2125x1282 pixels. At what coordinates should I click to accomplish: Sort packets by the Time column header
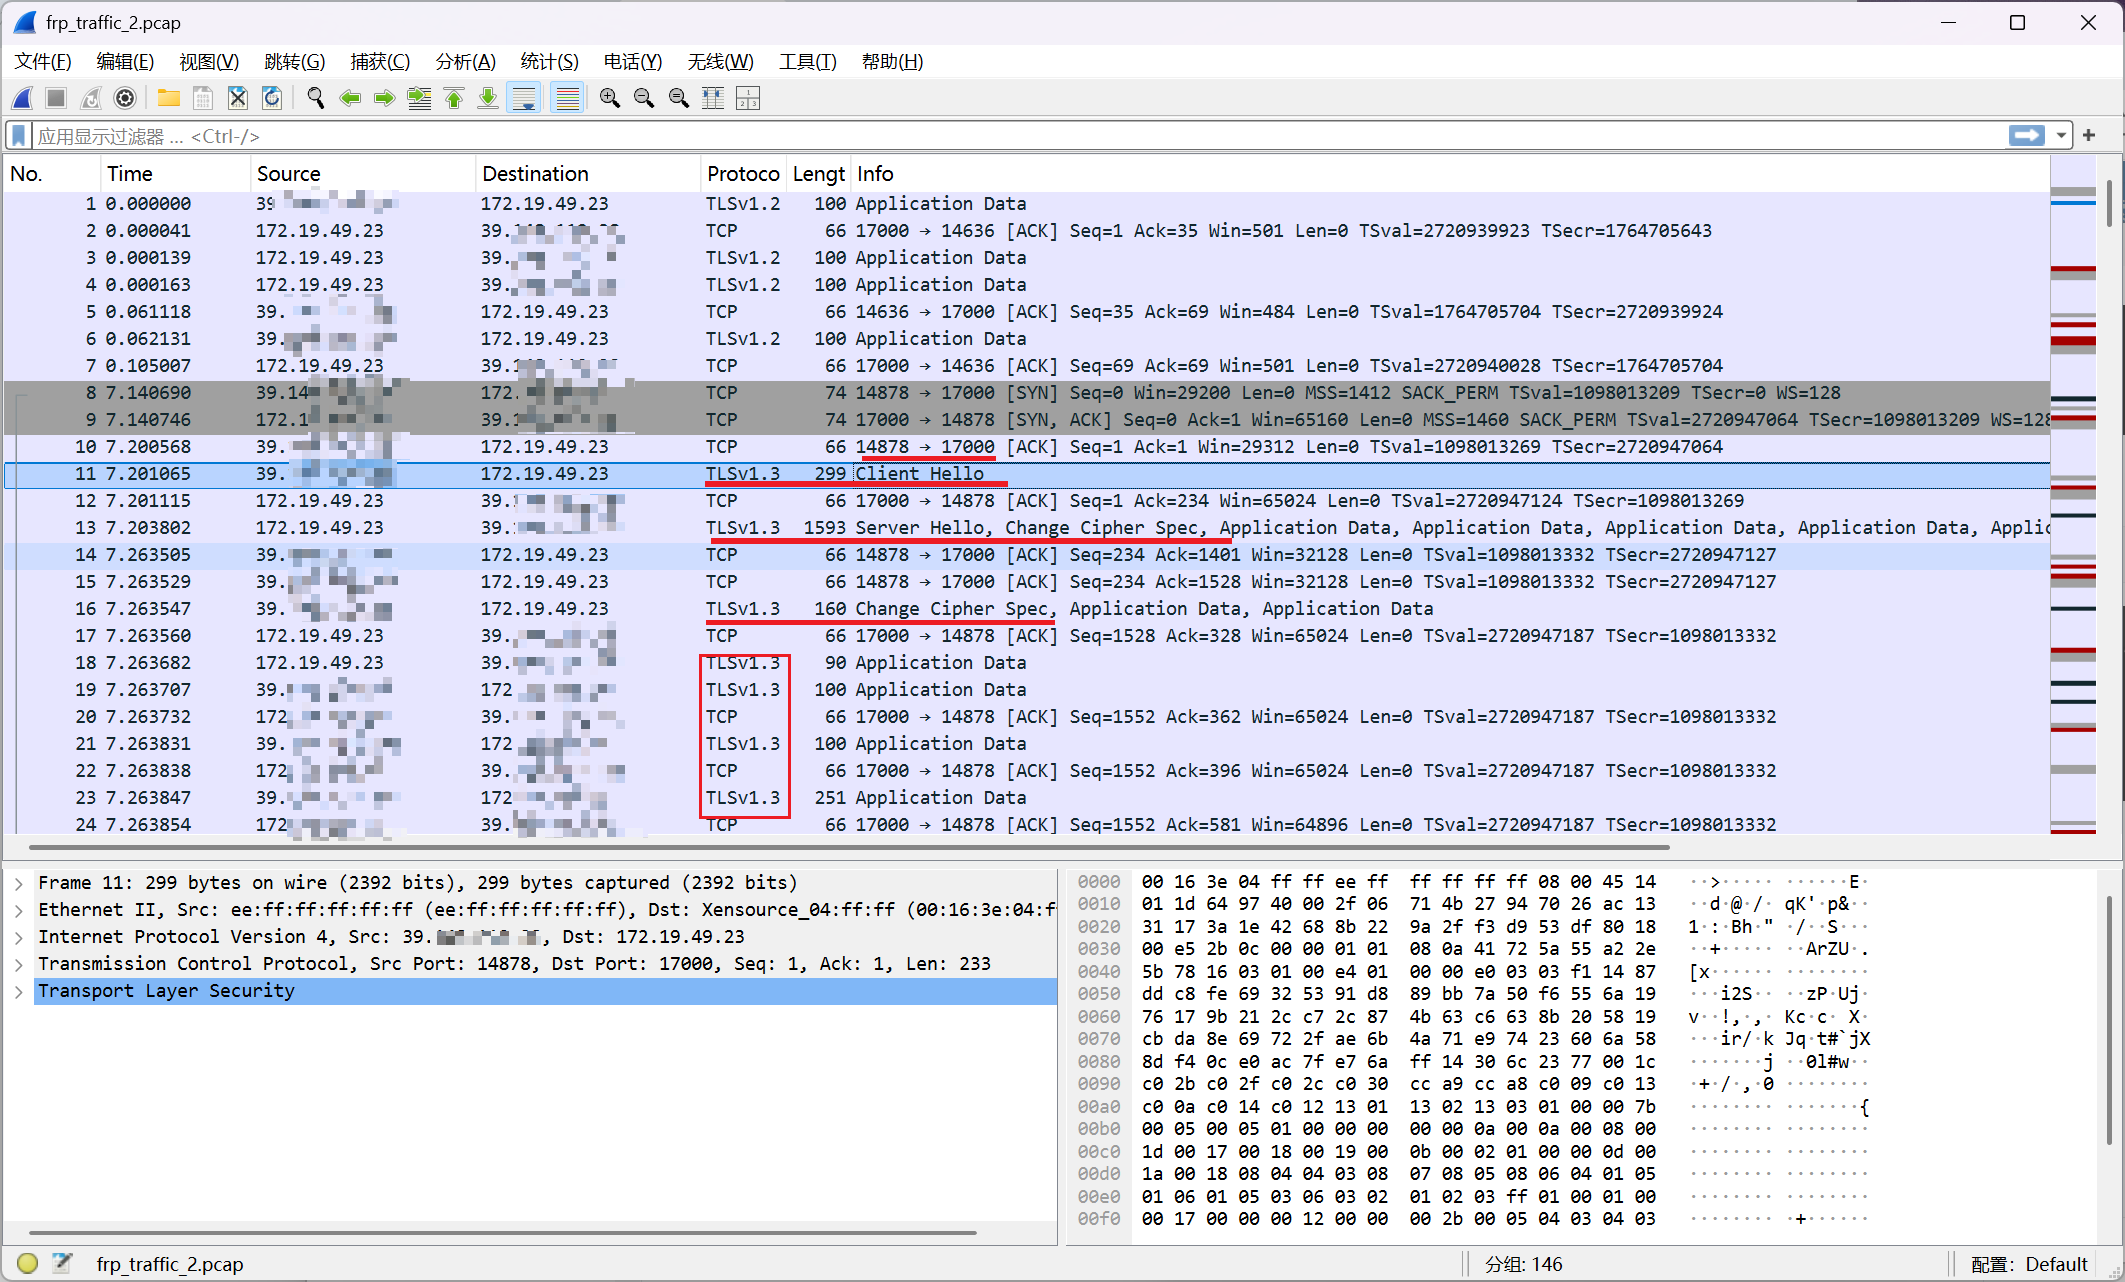click(x=175, y=174)
